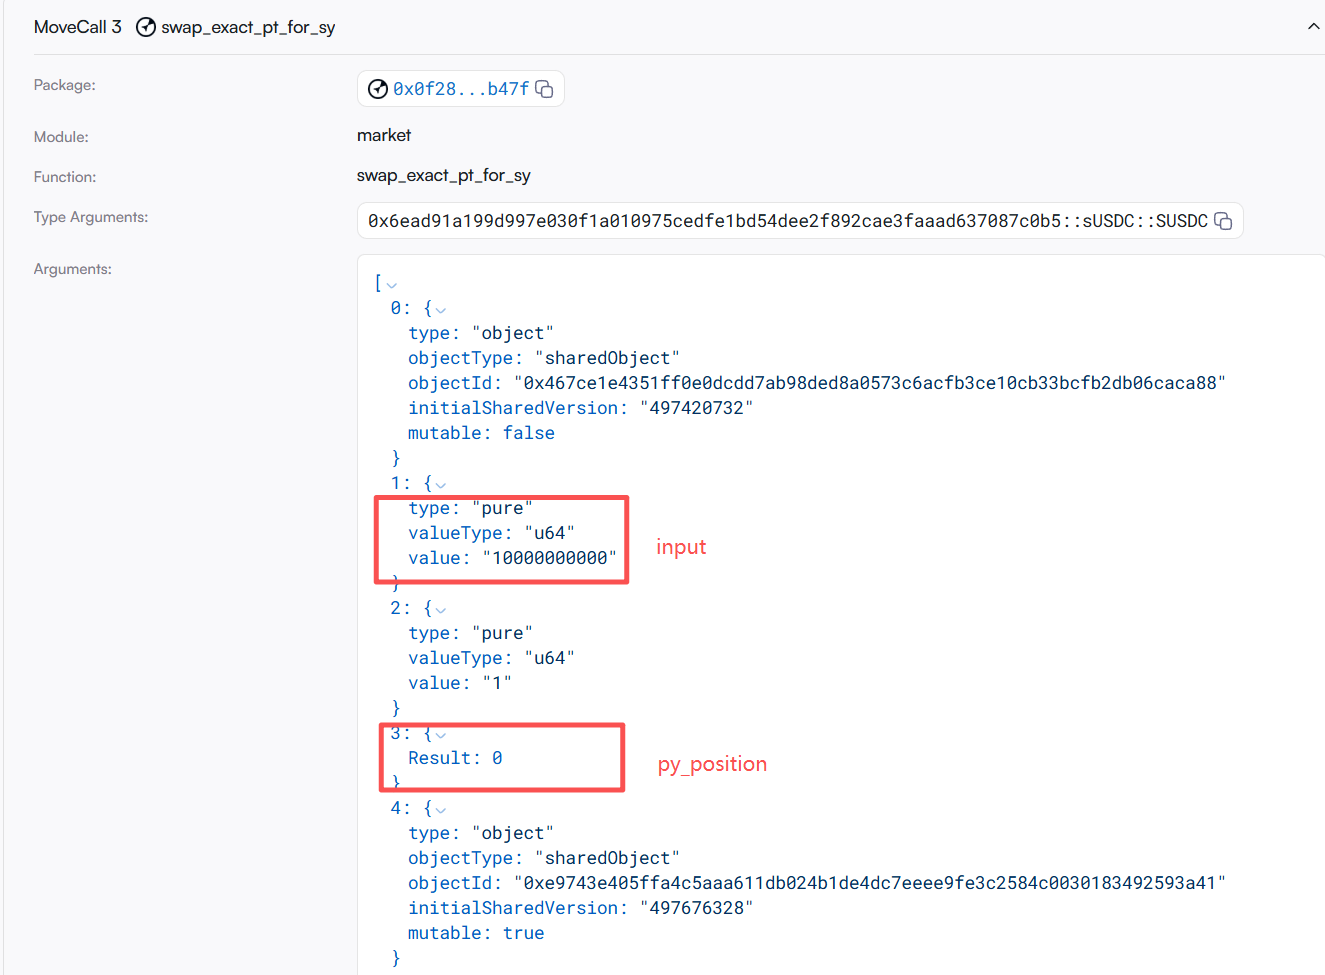The height and width of the screenshot is (975, 1325).
Task: Click the compass icon beside the swap_exact_pt_for_sy header
Action: 146,27
